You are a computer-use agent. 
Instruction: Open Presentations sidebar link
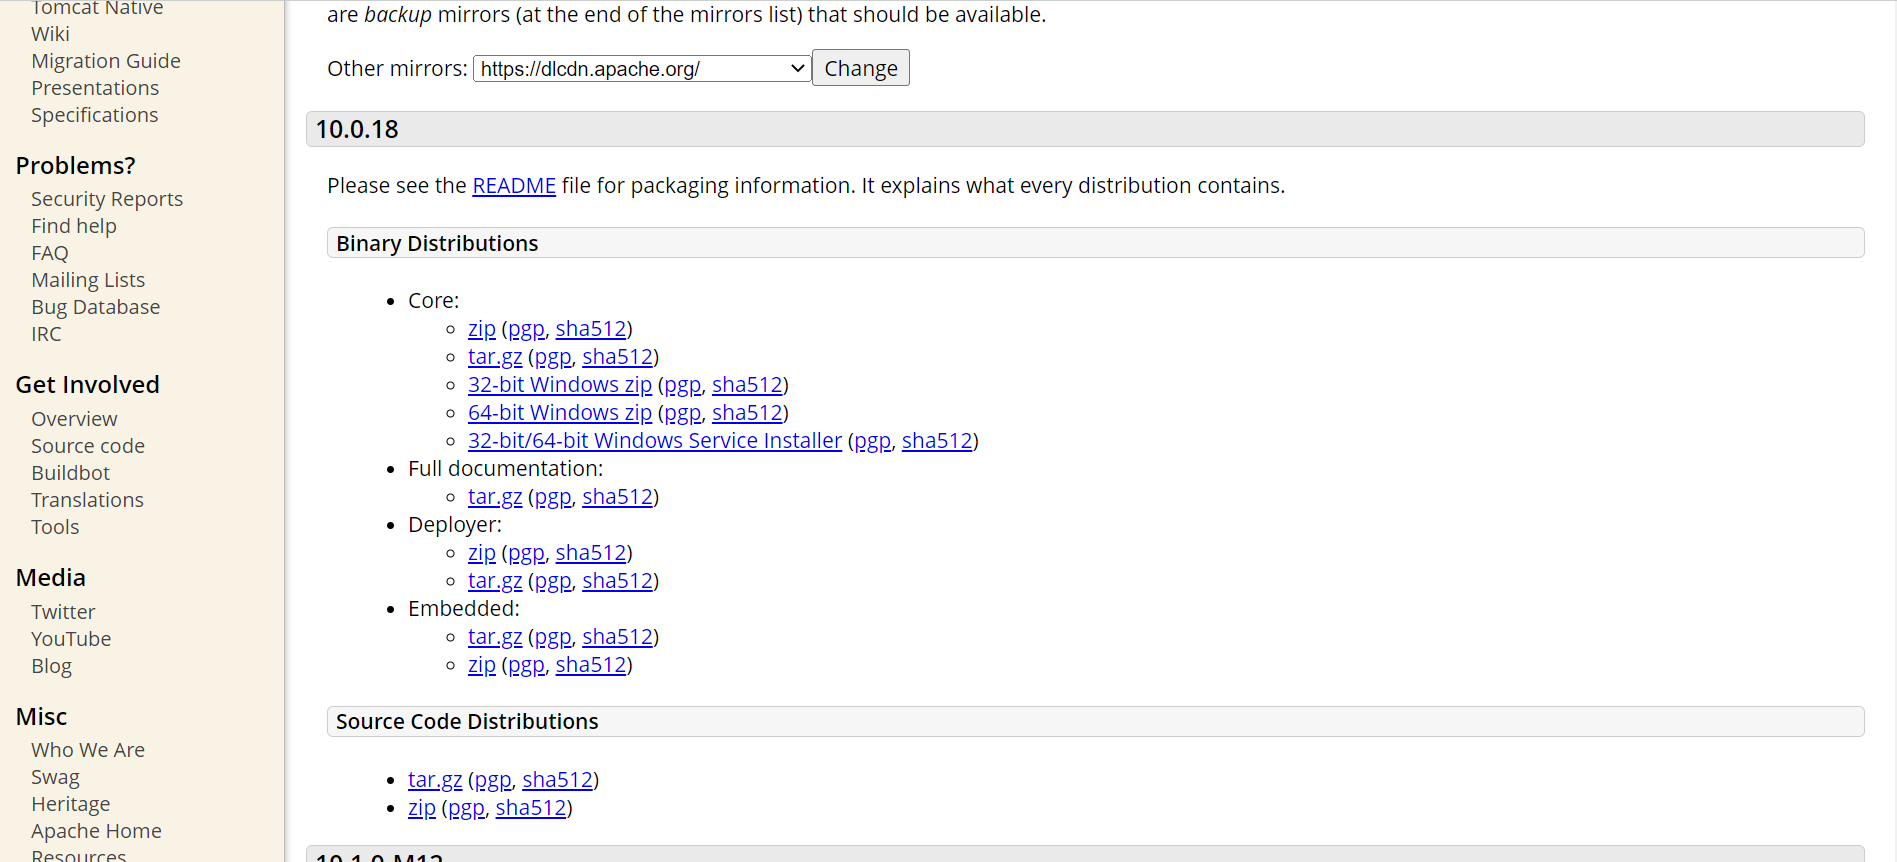coord(95,88)
